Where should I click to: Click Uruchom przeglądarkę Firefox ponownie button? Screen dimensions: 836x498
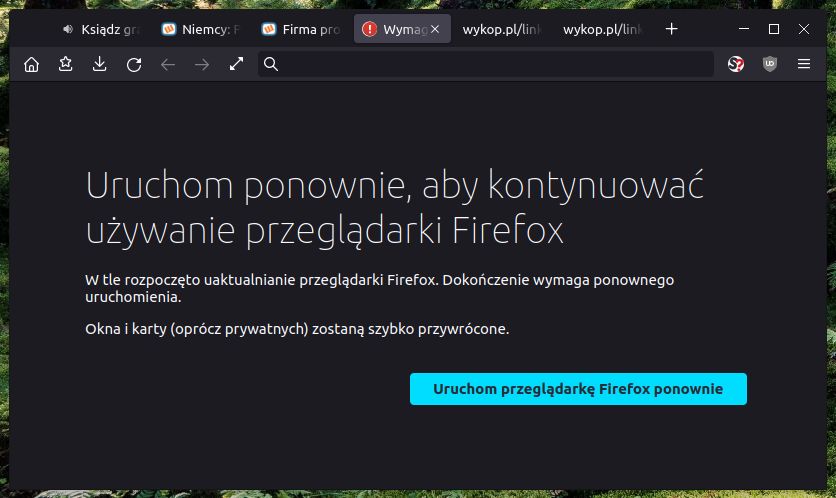click(578, 389)
